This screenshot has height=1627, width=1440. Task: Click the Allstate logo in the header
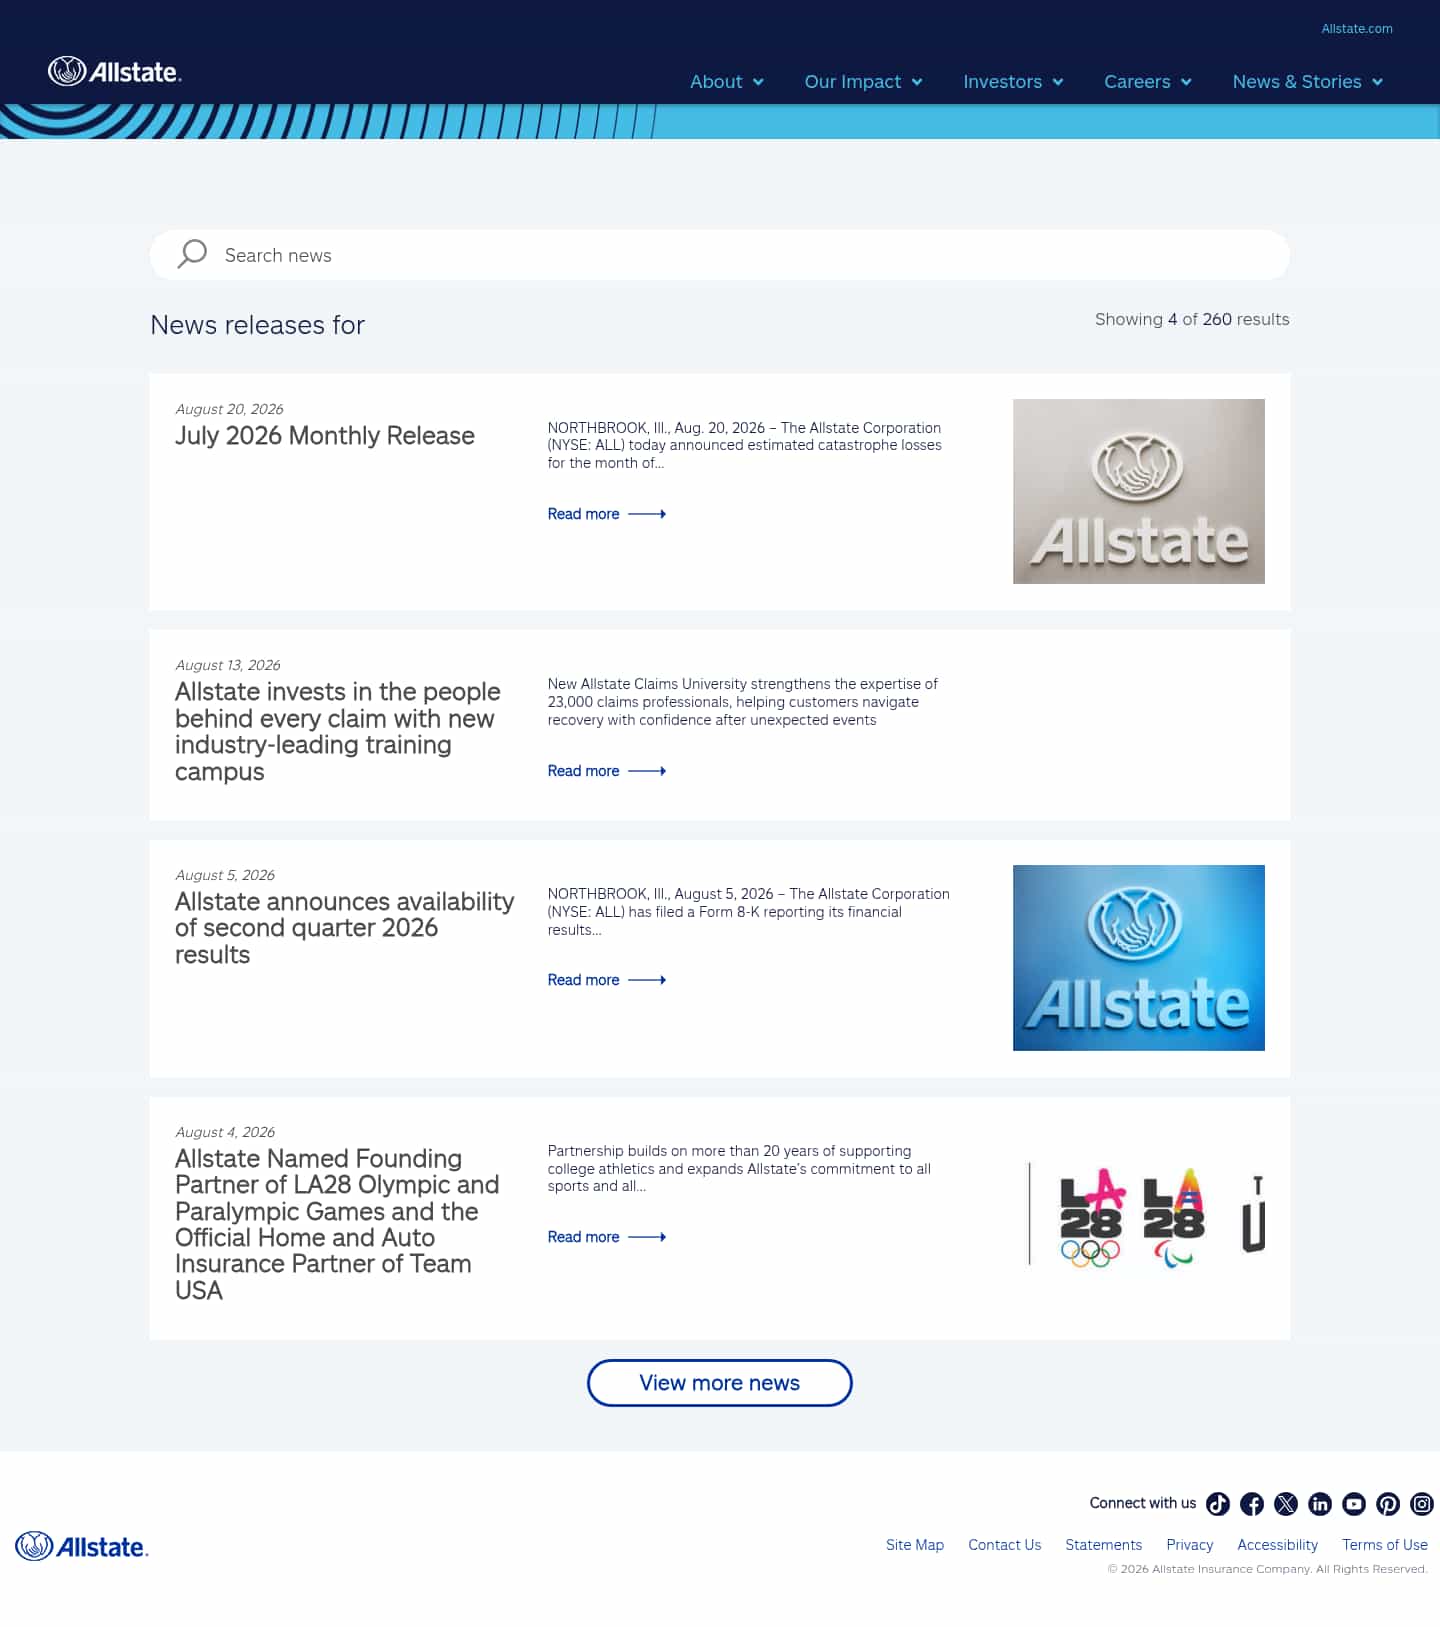pos(115,72)
